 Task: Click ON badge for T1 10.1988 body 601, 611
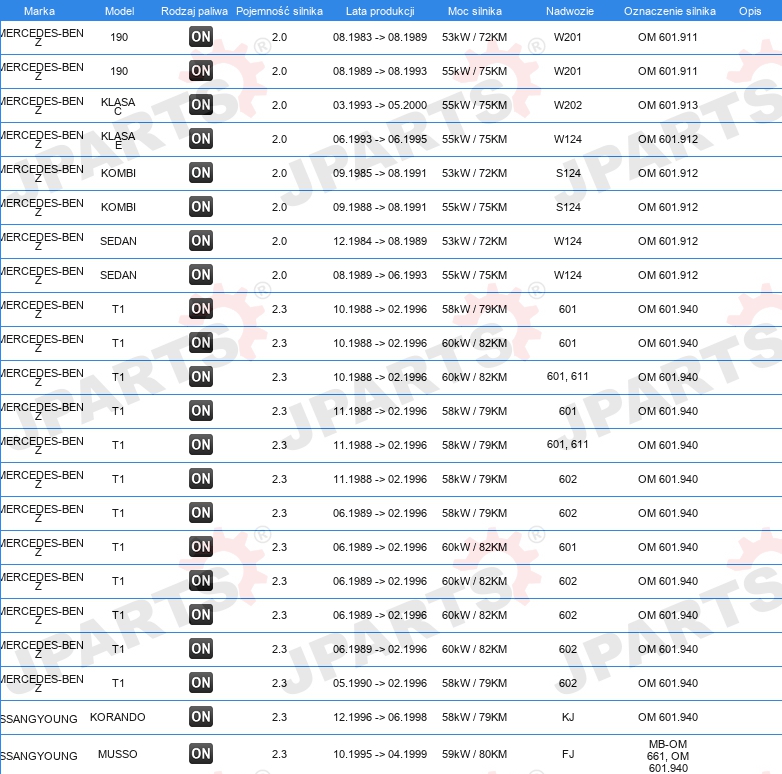click(201, 377)
